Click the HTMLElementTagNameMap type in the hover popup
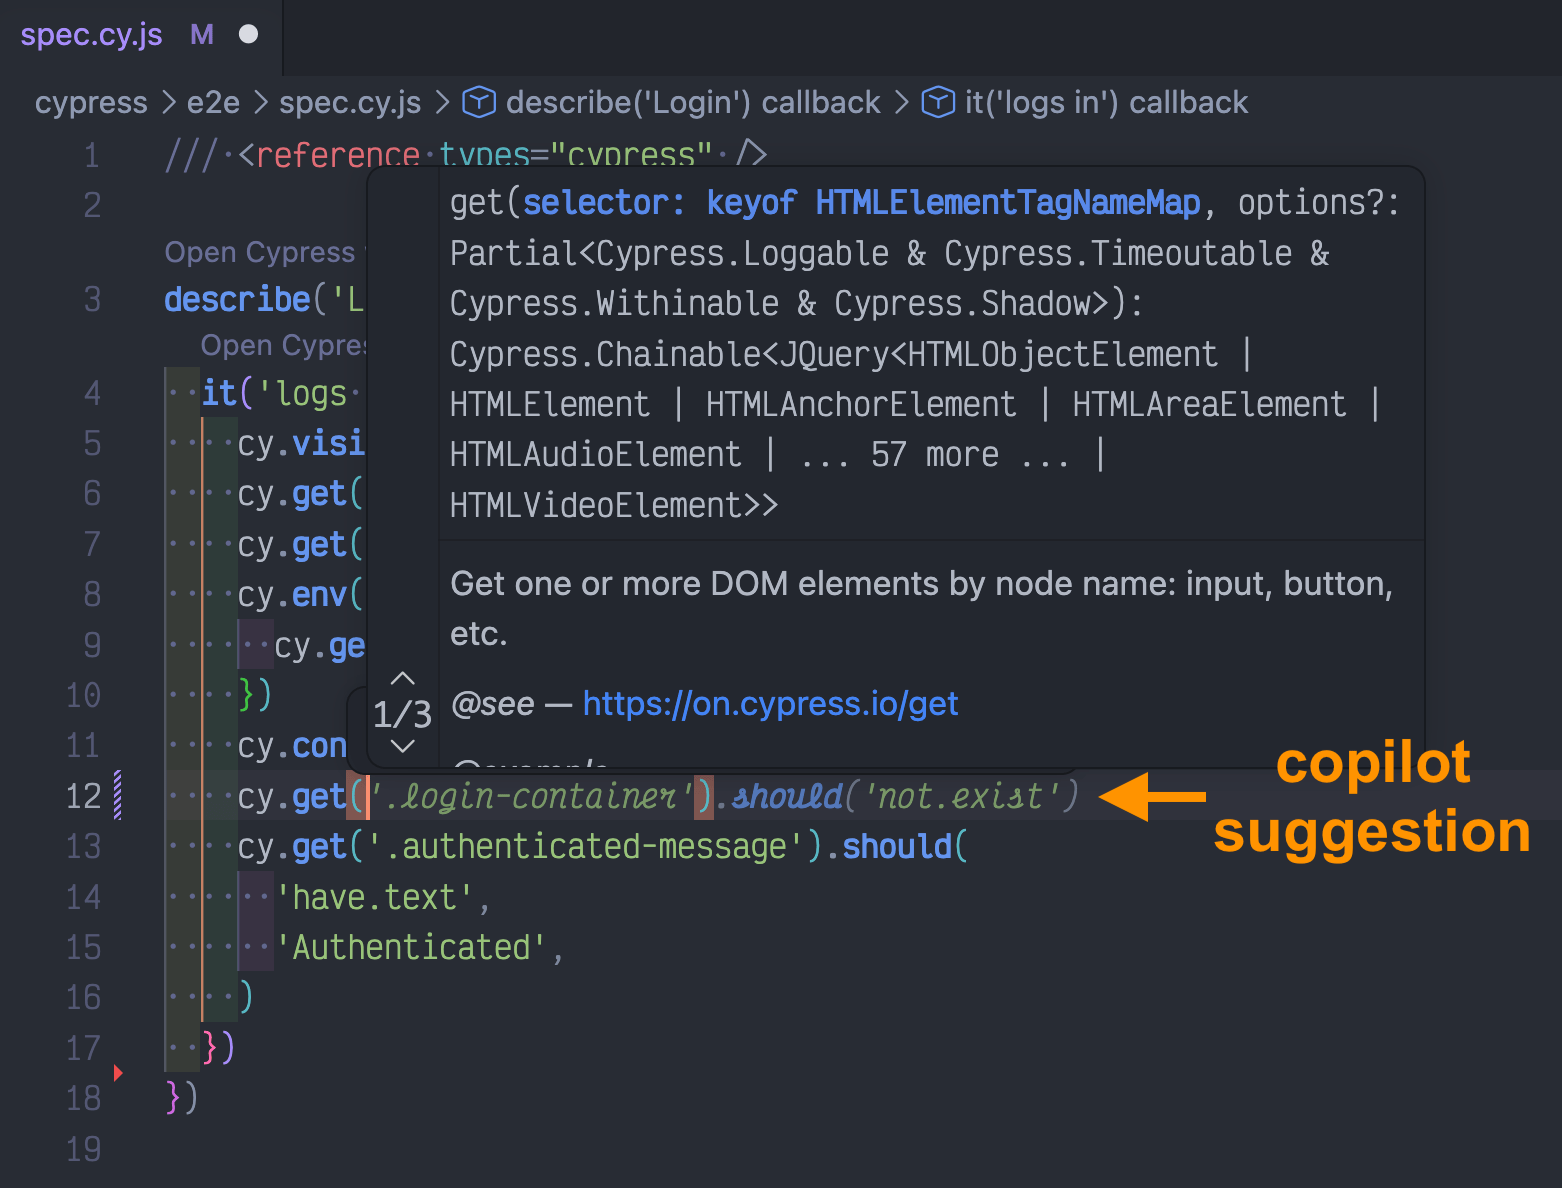 pyautogui.click(x=1007, y=202)
